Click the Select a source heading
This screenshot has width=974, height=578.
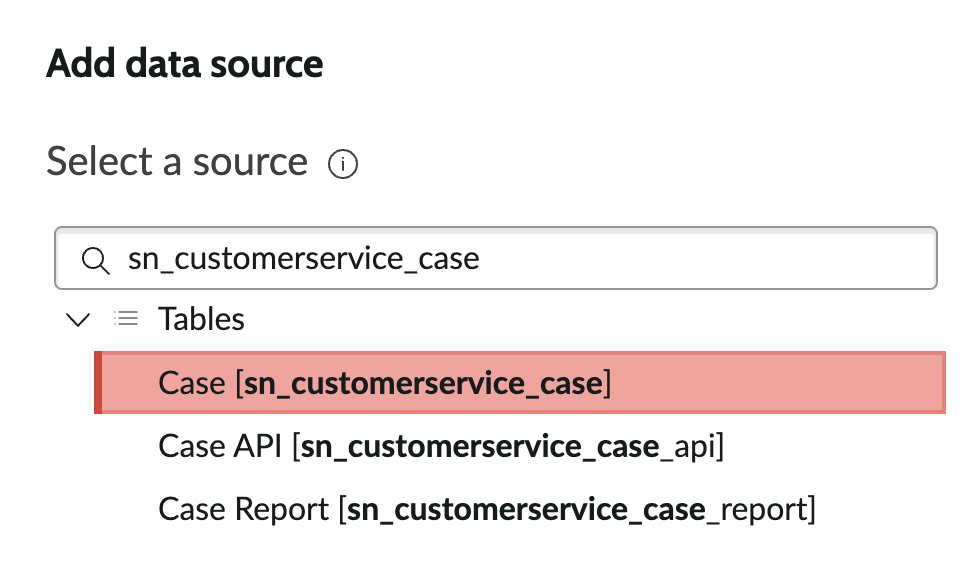[176, 161]
